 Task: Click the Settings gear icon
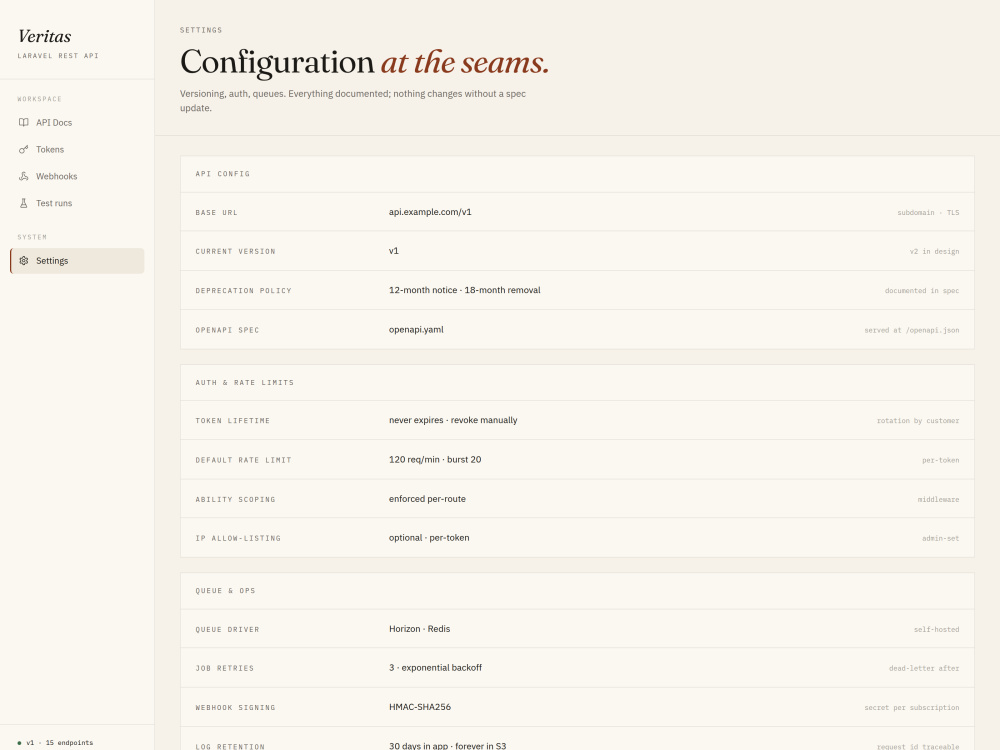(x=24, y=261)
